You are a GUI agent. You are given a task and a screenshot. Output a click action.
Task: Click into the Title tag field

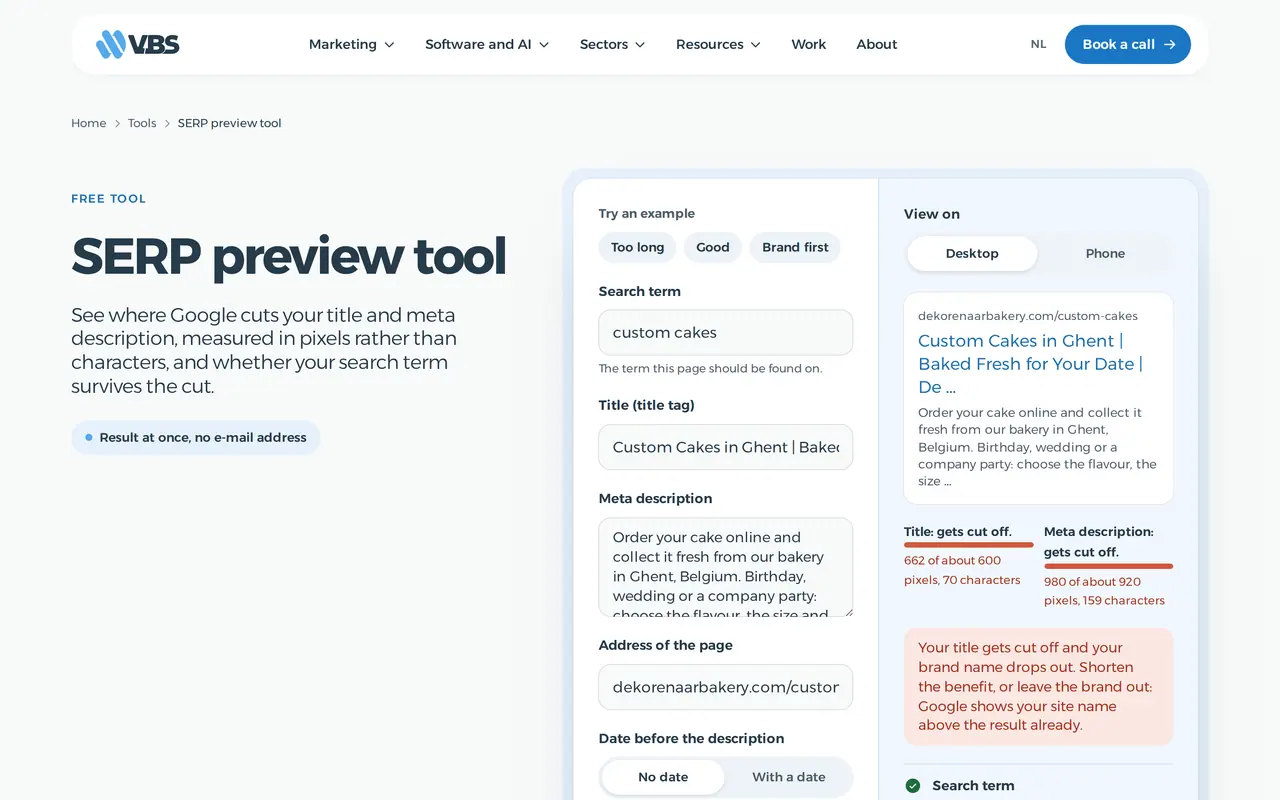point(726,447)
